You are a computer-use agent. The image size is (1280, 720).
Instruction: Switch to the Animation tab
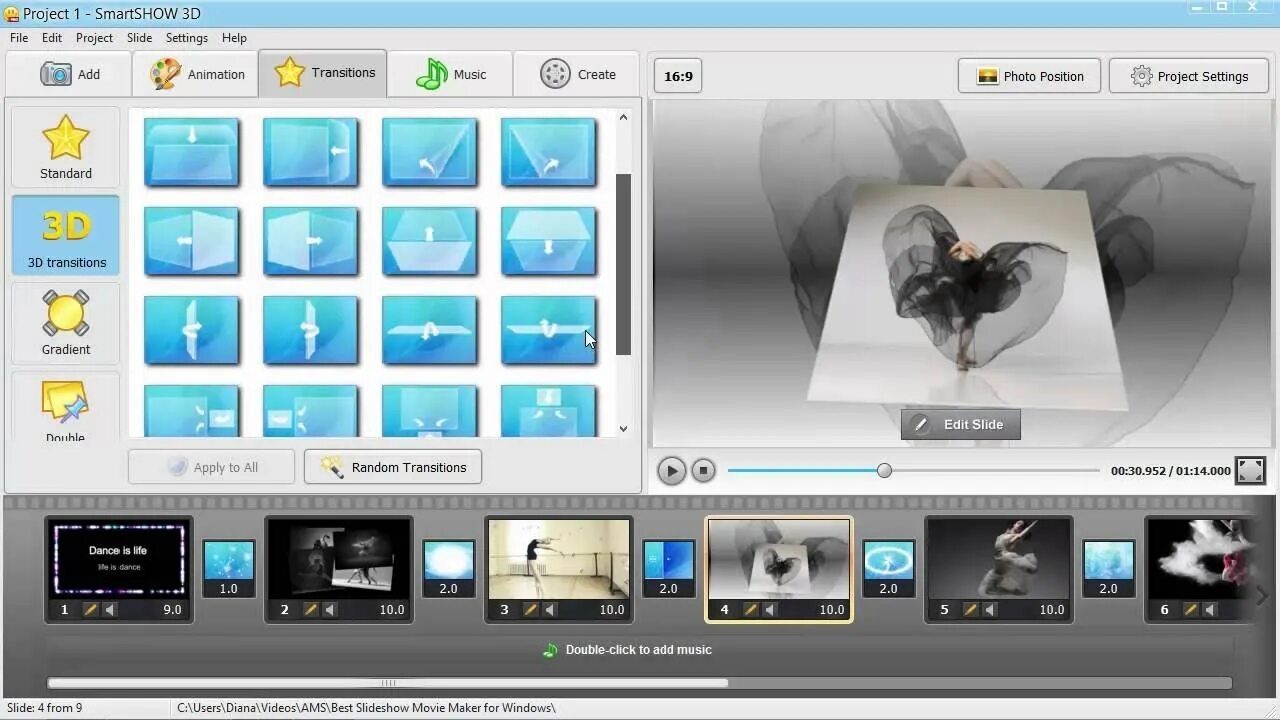(x=196, y=74)
